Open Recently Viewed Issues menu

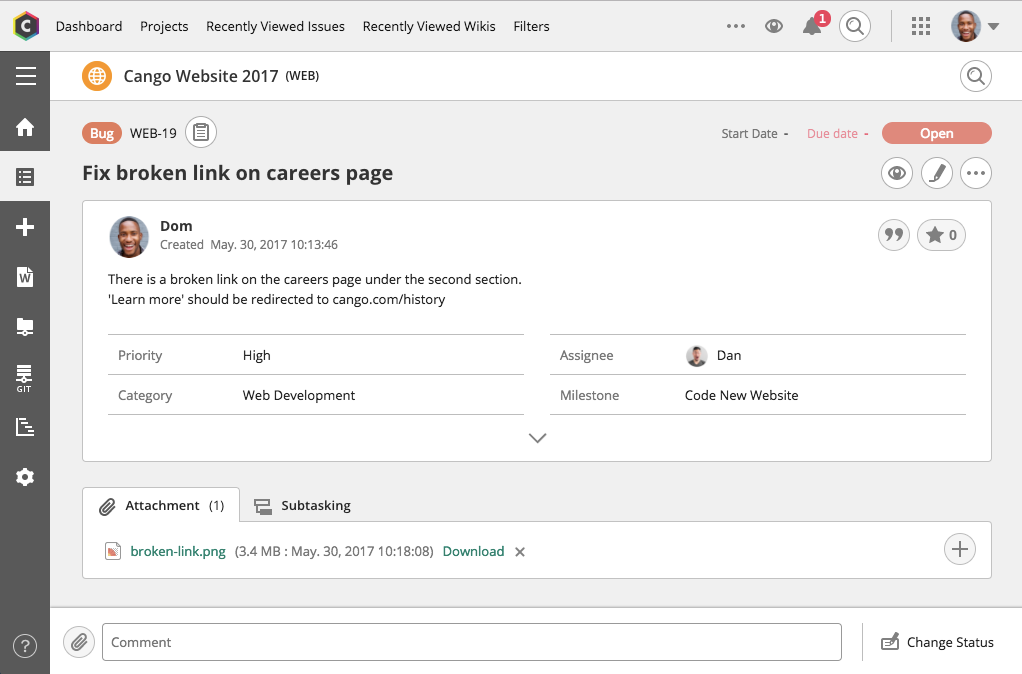275,27
